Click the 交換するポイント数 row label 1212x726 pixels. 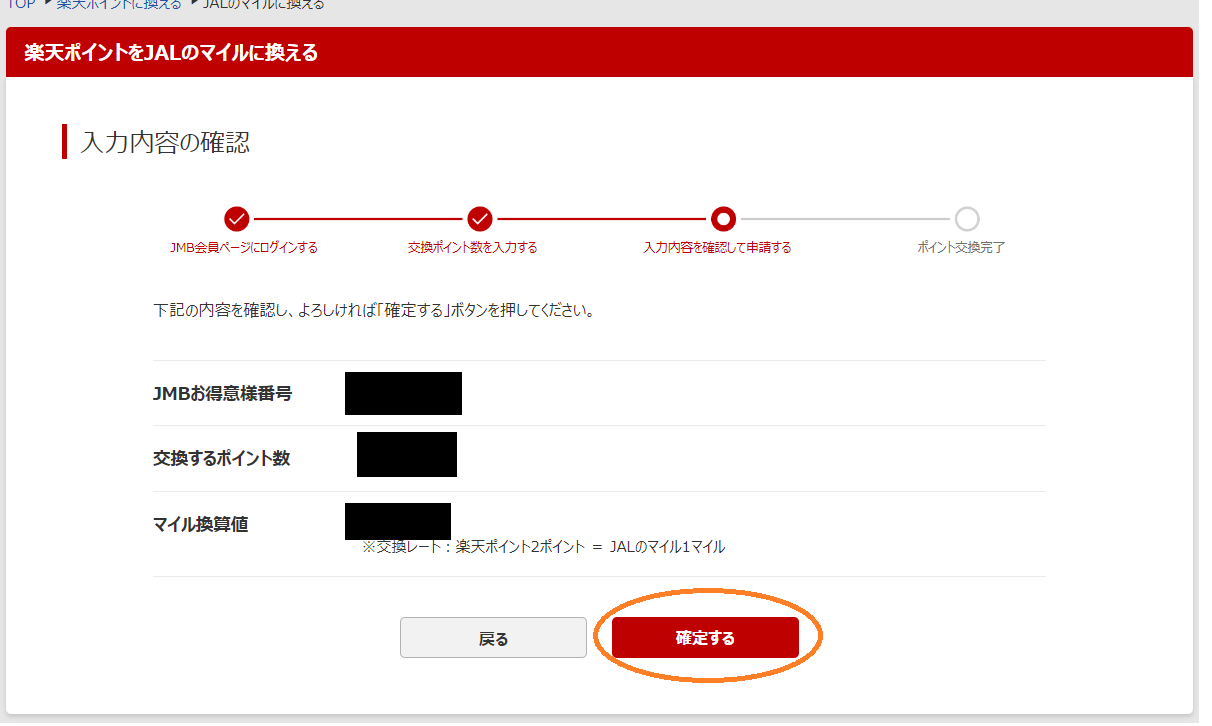coord(222,458)
